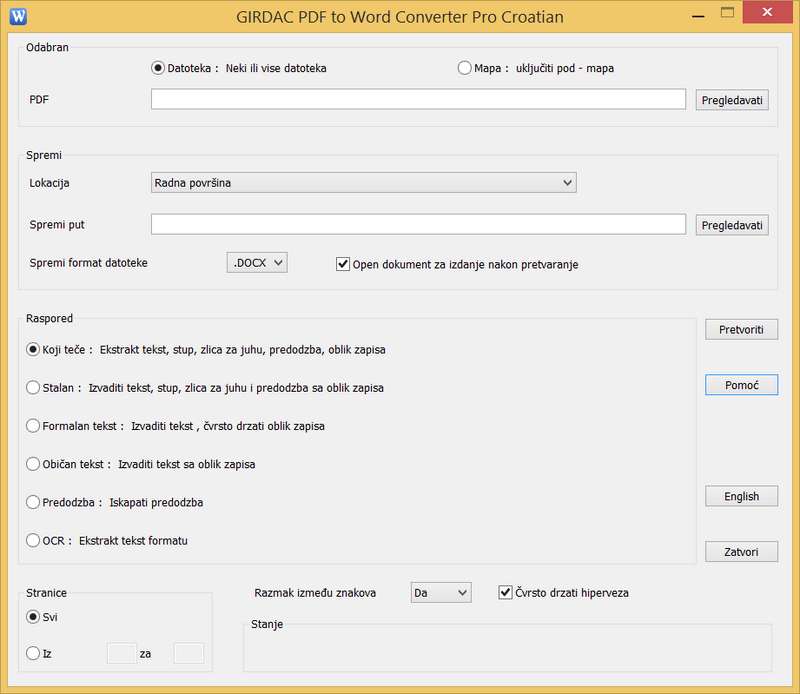800x694 pixels.
Task: Click Pregledavati next to Spremi put
Action: (732, 225)
